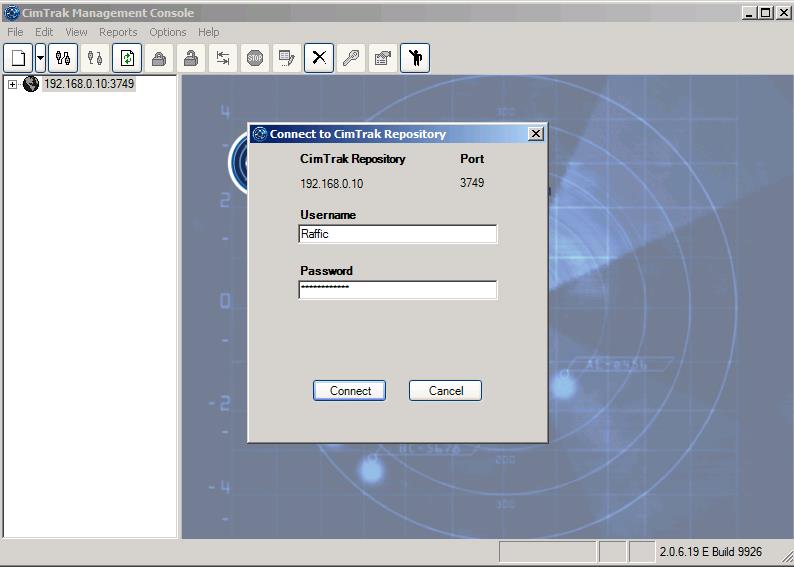Click the connect plugs toolbar icon
This screenshot has width=794, height=567.
(63, 58)
